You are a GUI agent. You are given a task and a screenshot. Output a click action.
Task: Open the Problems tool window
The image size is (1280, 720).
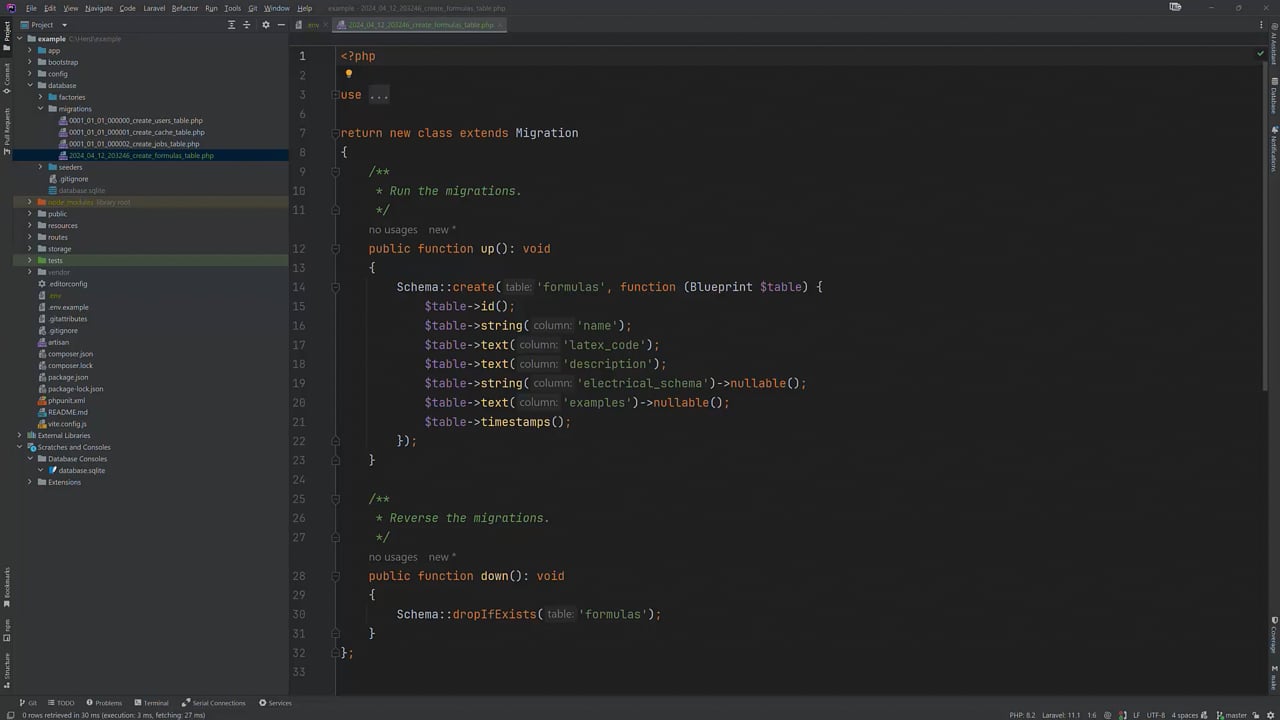[104, 703]
